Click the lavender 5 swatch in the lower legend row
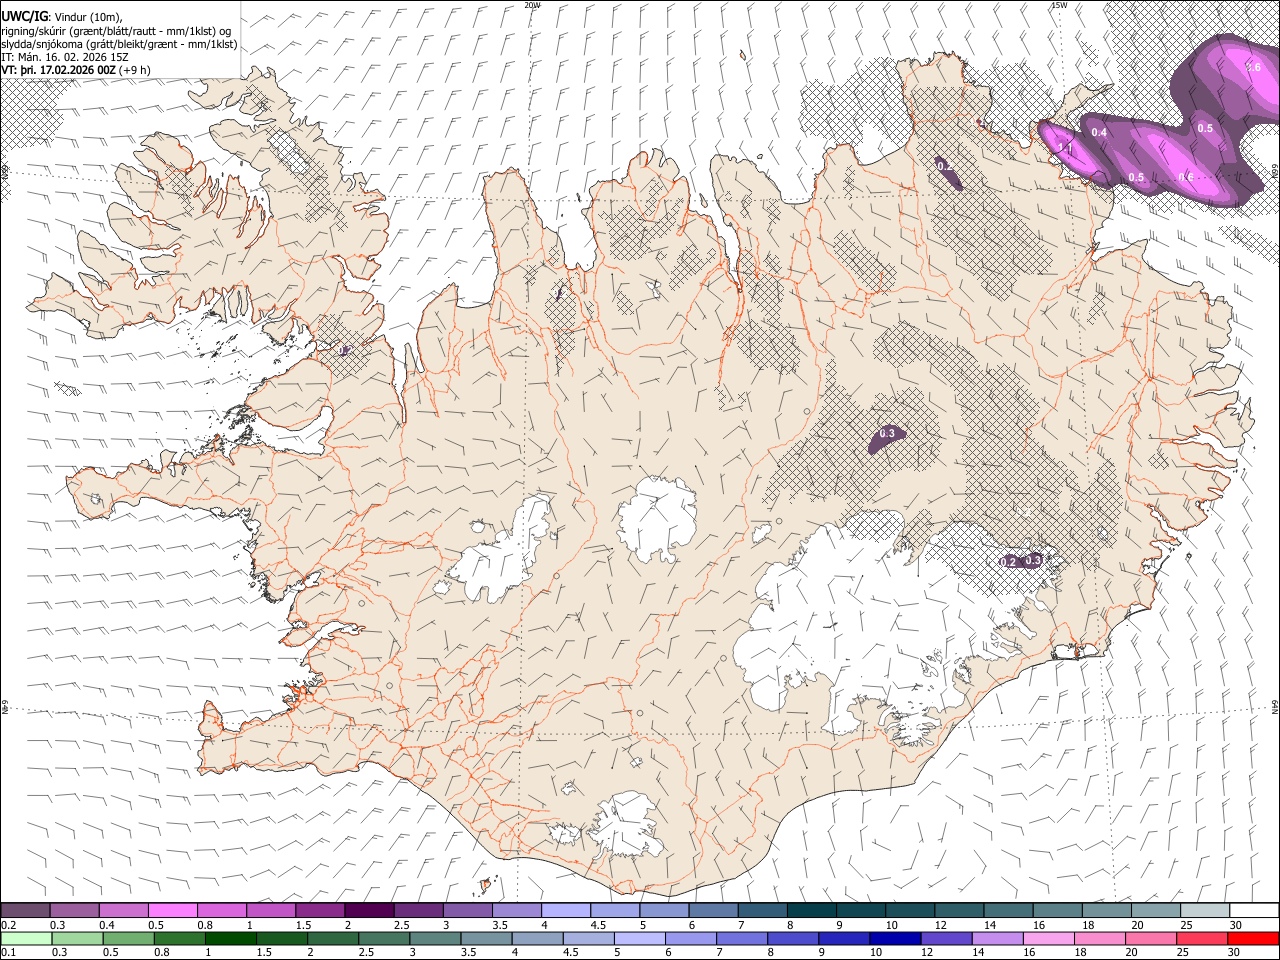 click(x=639, y=938)
